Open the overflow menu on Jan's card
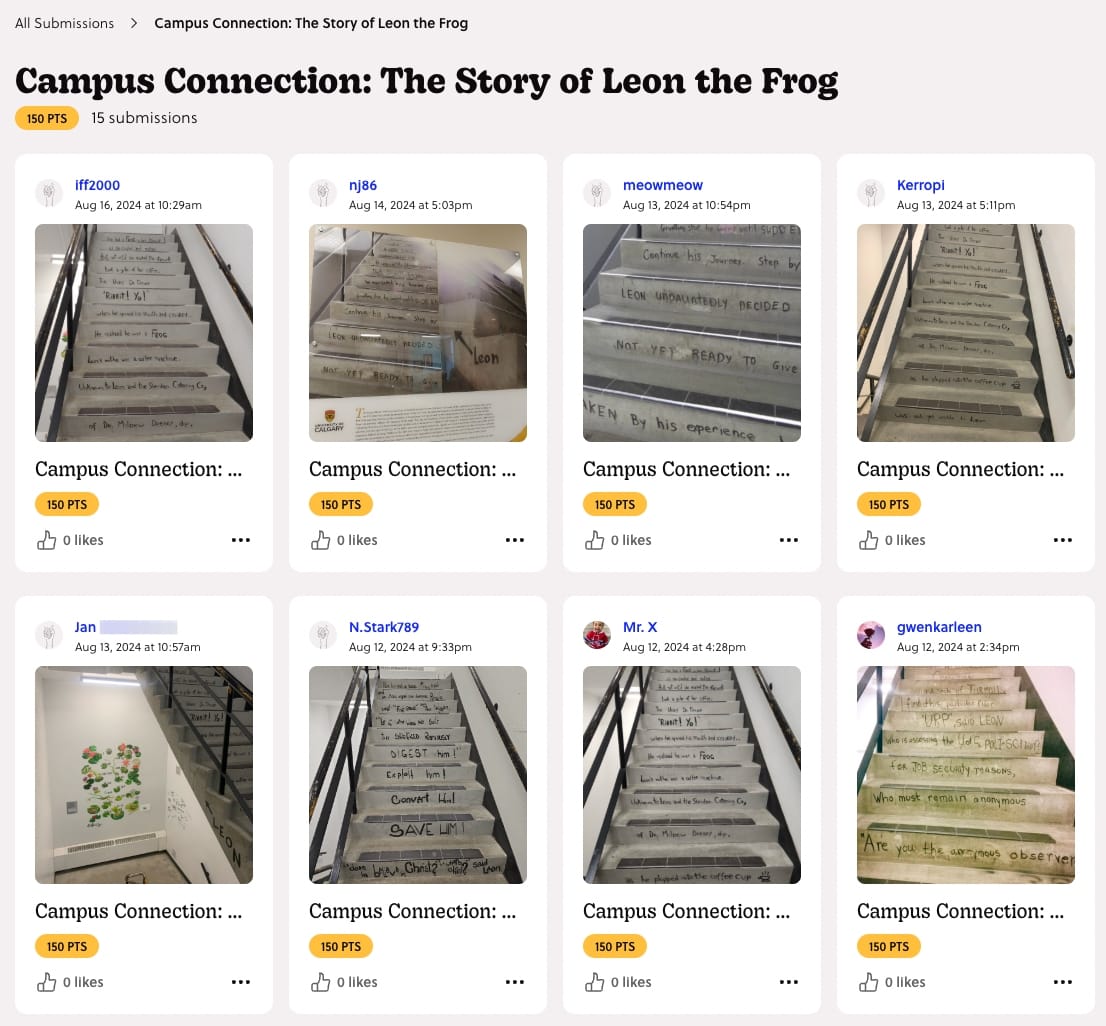Image resolution: width=1106 pixels, height=1026 pixels. (x=241, y=981)
